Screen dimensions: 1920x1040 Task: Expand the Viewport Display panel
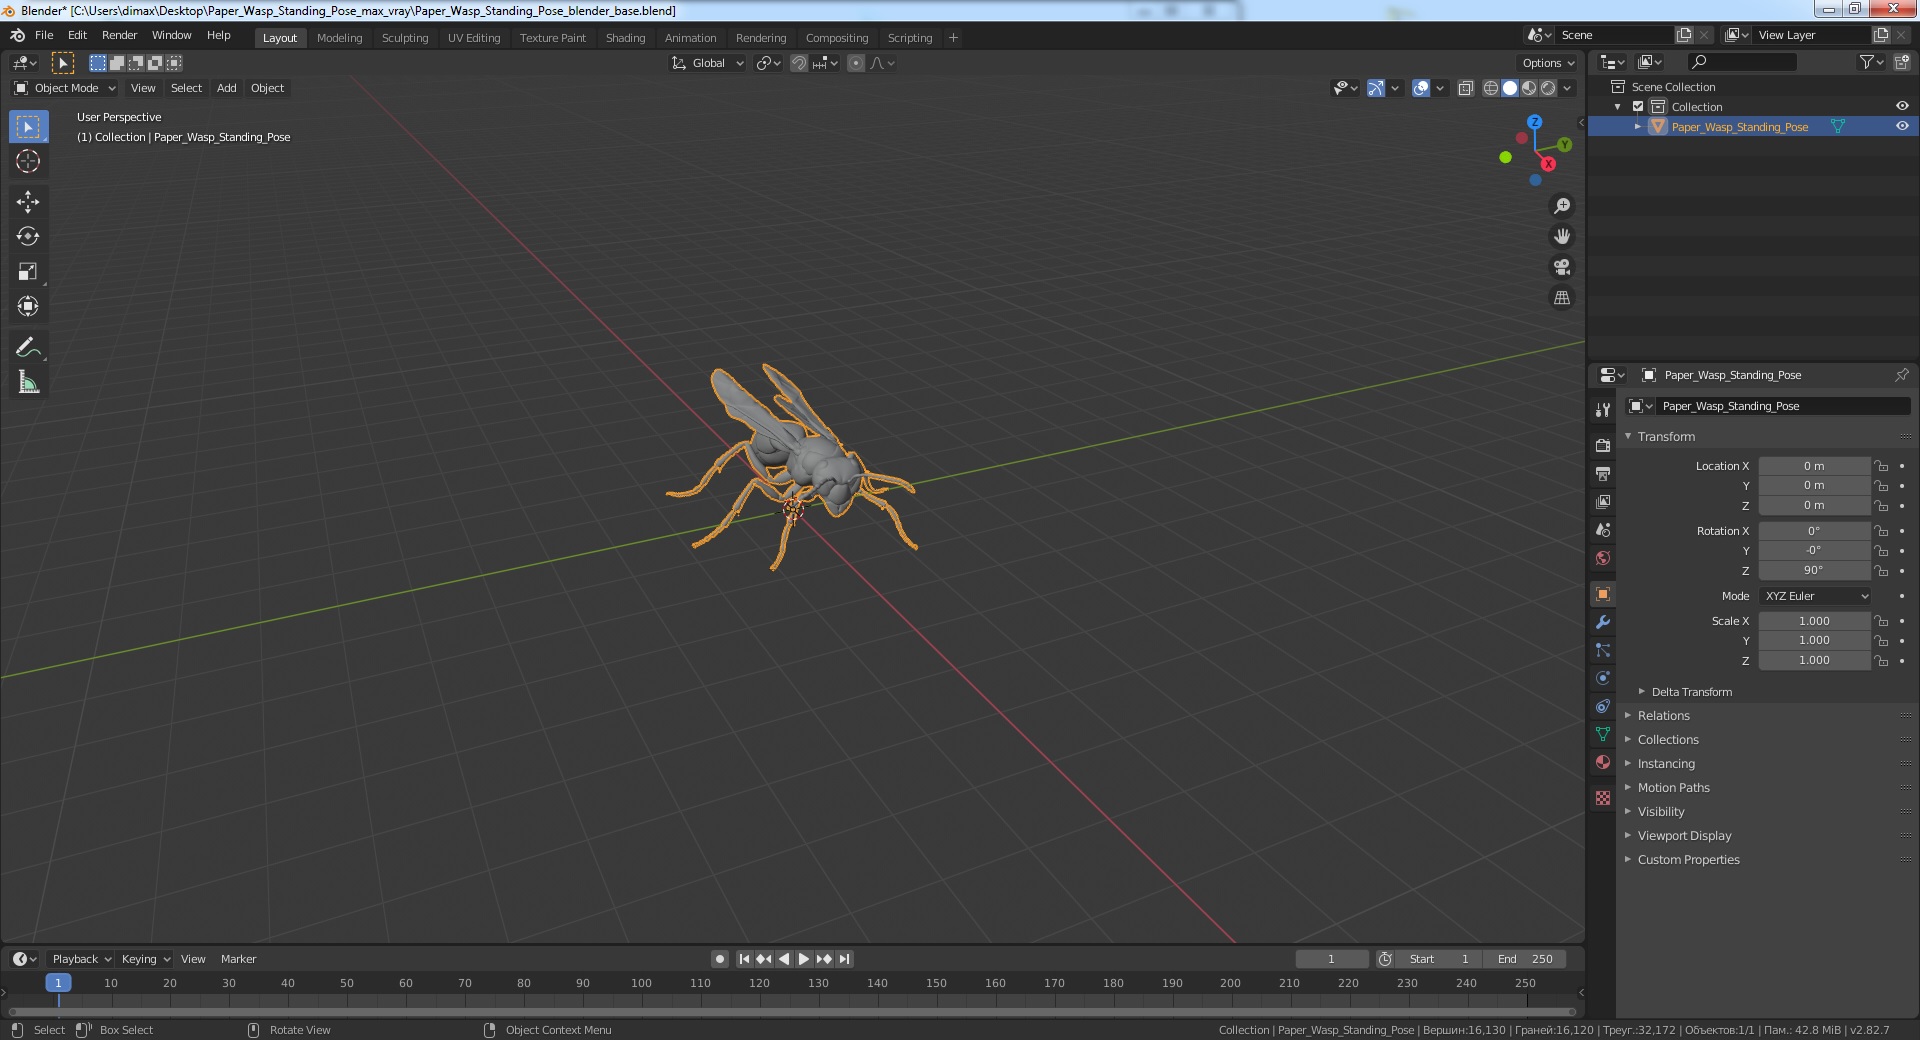pos(1684,836)
